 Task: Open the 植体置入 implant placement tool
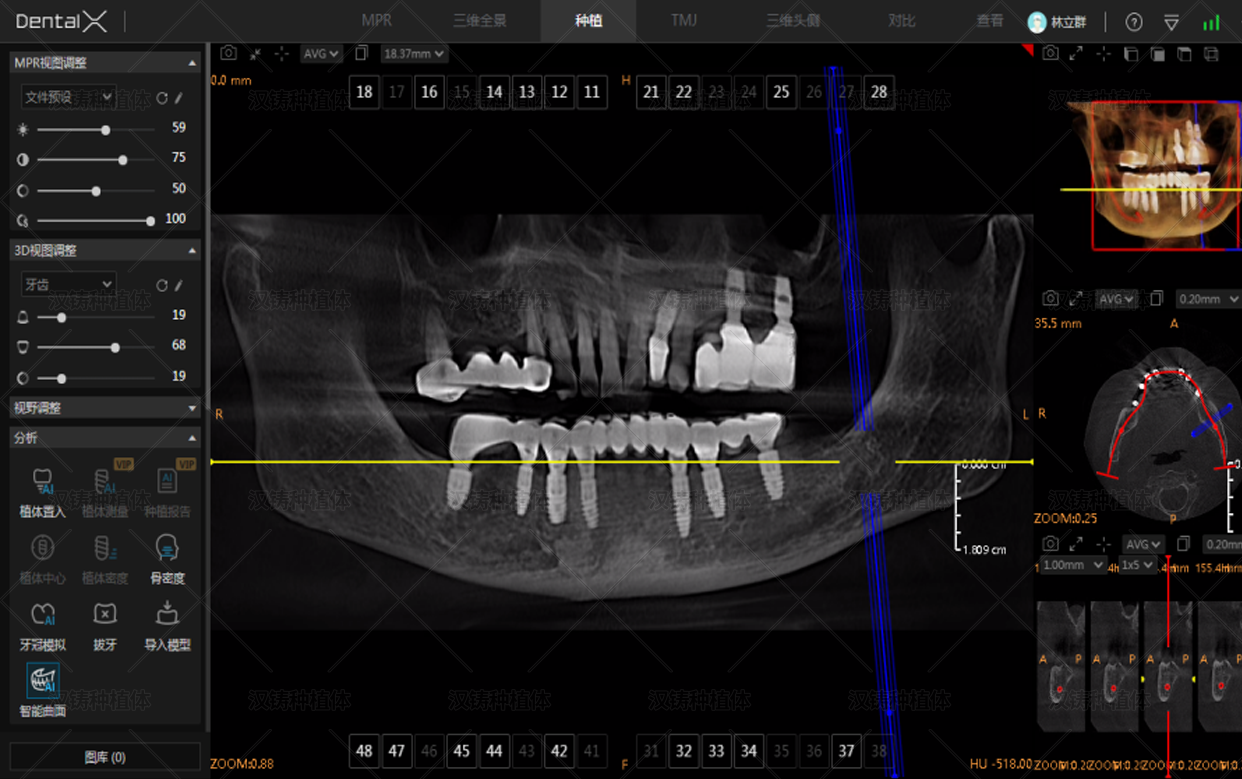[x=42, y=491]
